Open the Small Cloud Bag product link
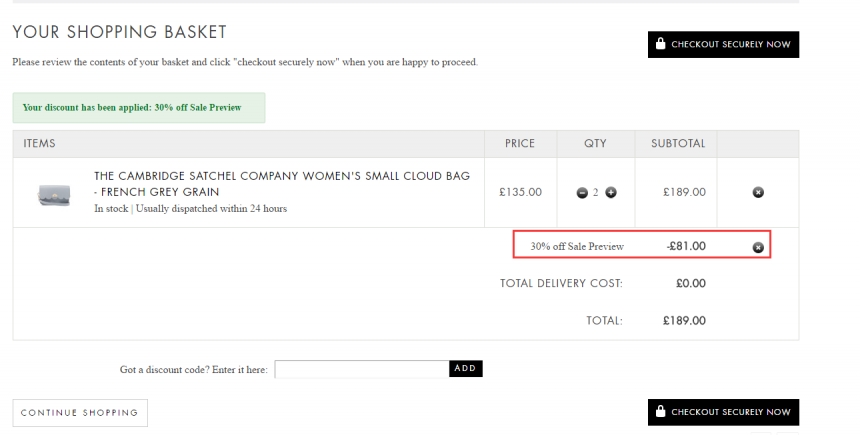Viewport: 860px width, 435px height. (282, 184)
